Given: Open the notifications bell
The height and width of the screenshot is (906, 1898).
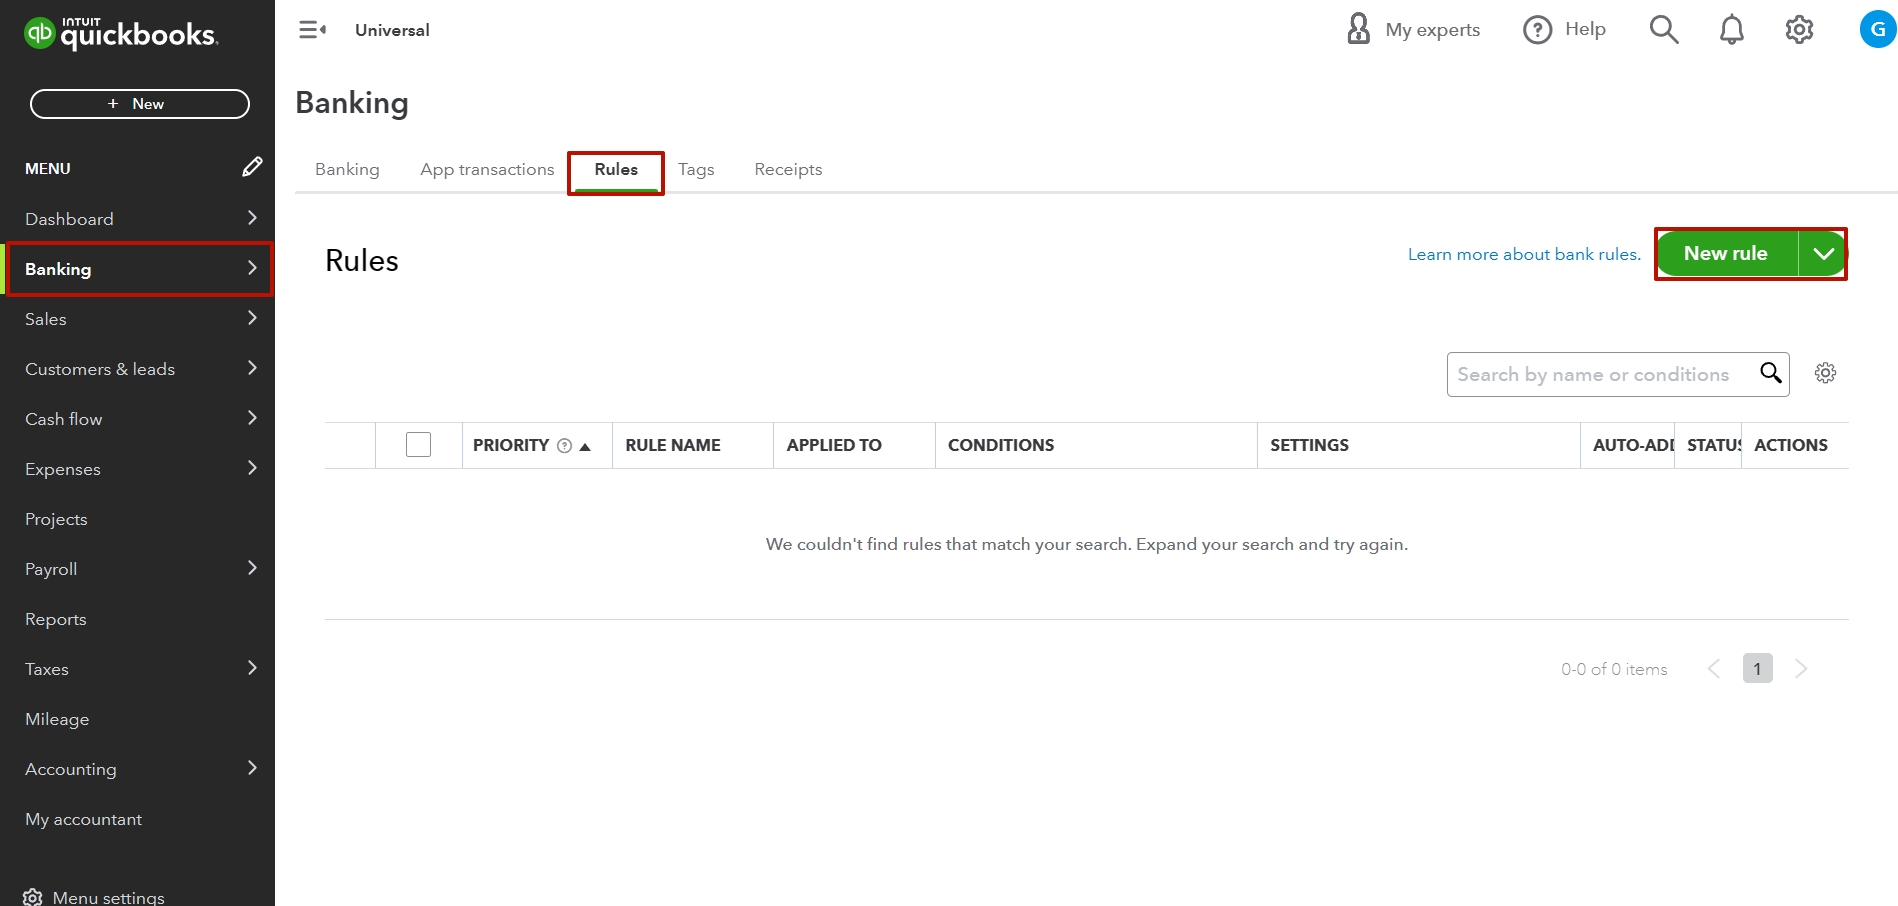Looking at the screenshot, I should [1732, 29].
